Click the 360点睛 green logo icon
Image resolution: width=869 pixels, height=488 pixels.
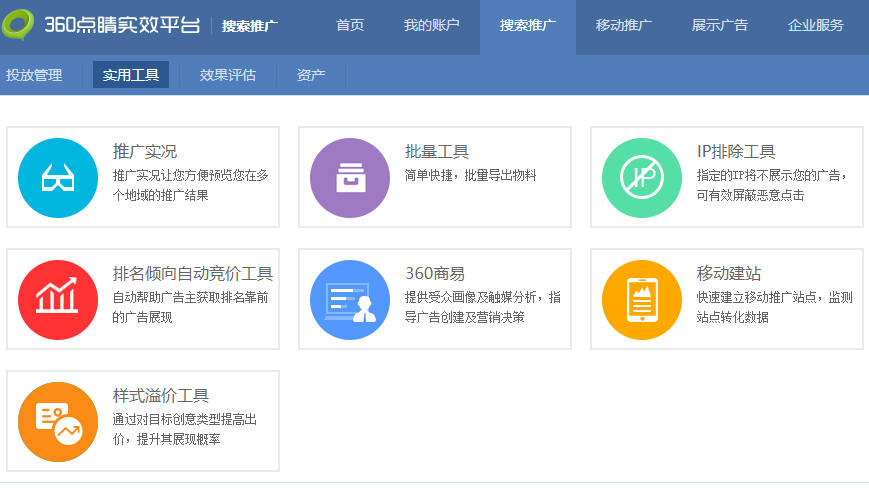(18, 24)
